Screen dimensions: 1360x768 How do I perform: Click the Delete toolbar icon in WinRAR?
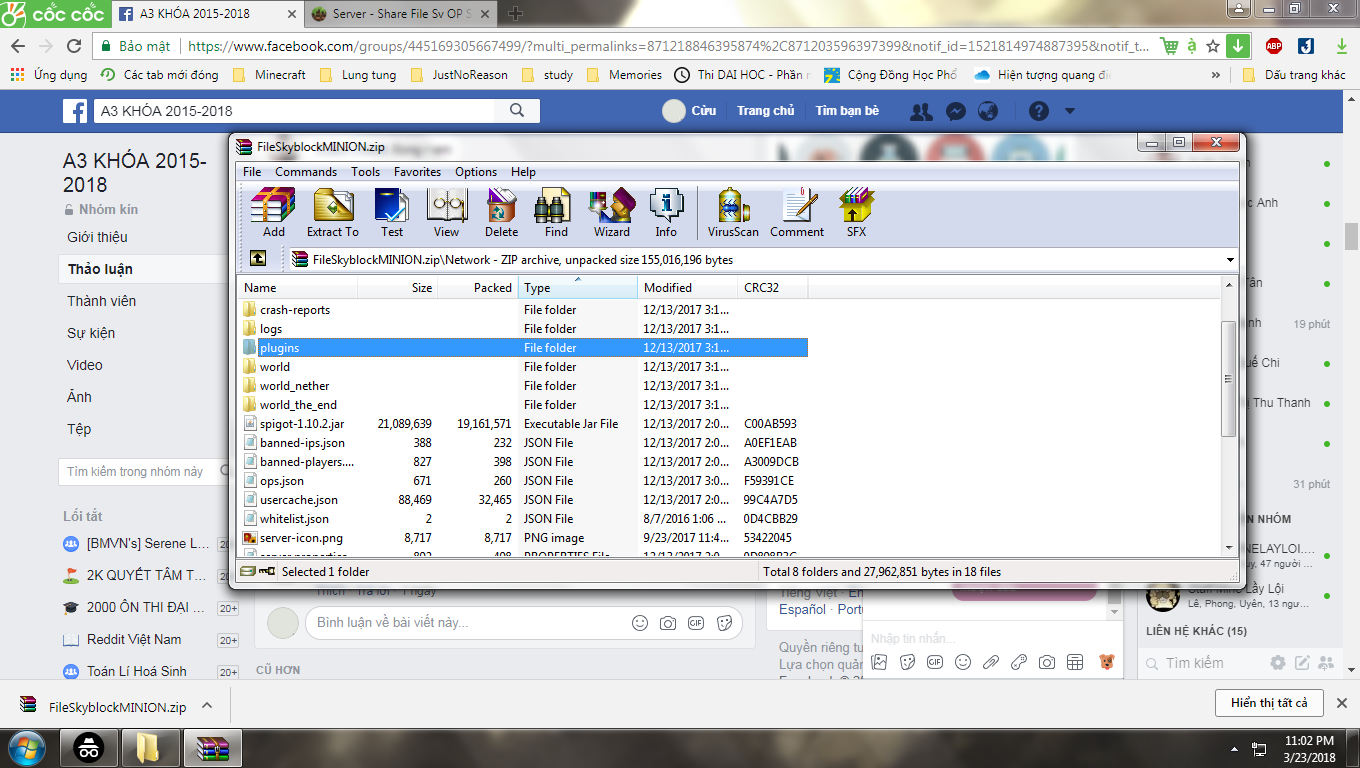click(501, 213)
